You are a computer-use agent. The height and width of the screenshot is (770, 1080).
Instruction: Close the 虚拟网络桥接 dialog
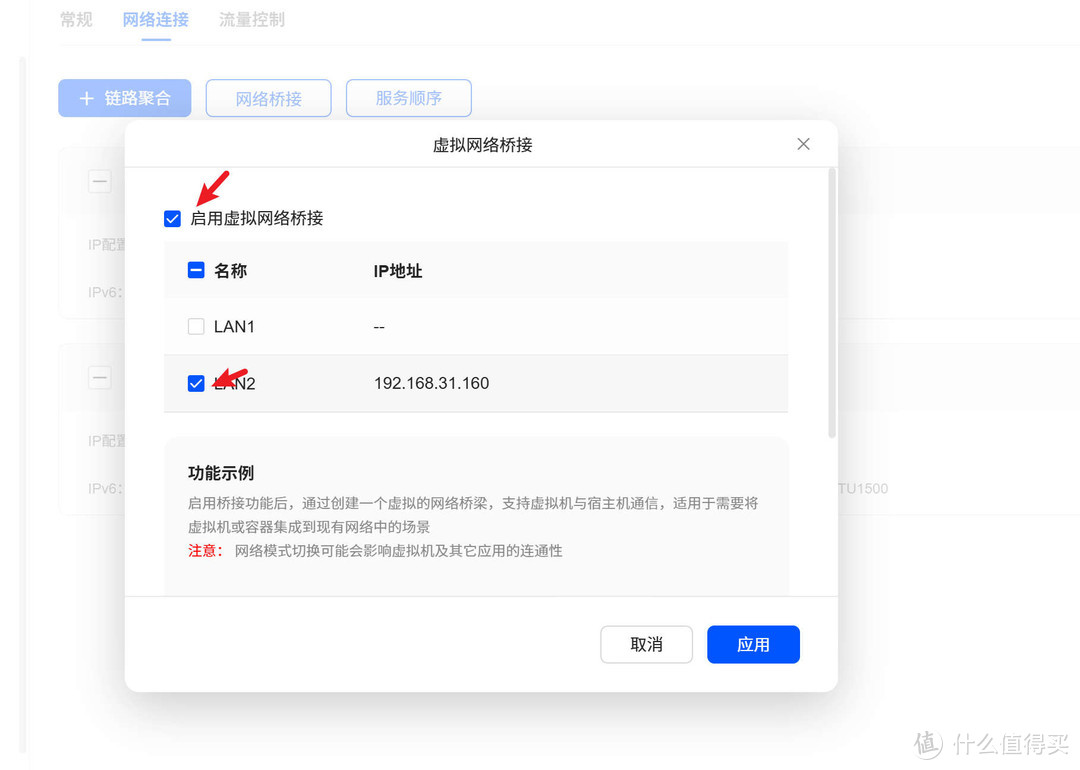tap(803, 144)
